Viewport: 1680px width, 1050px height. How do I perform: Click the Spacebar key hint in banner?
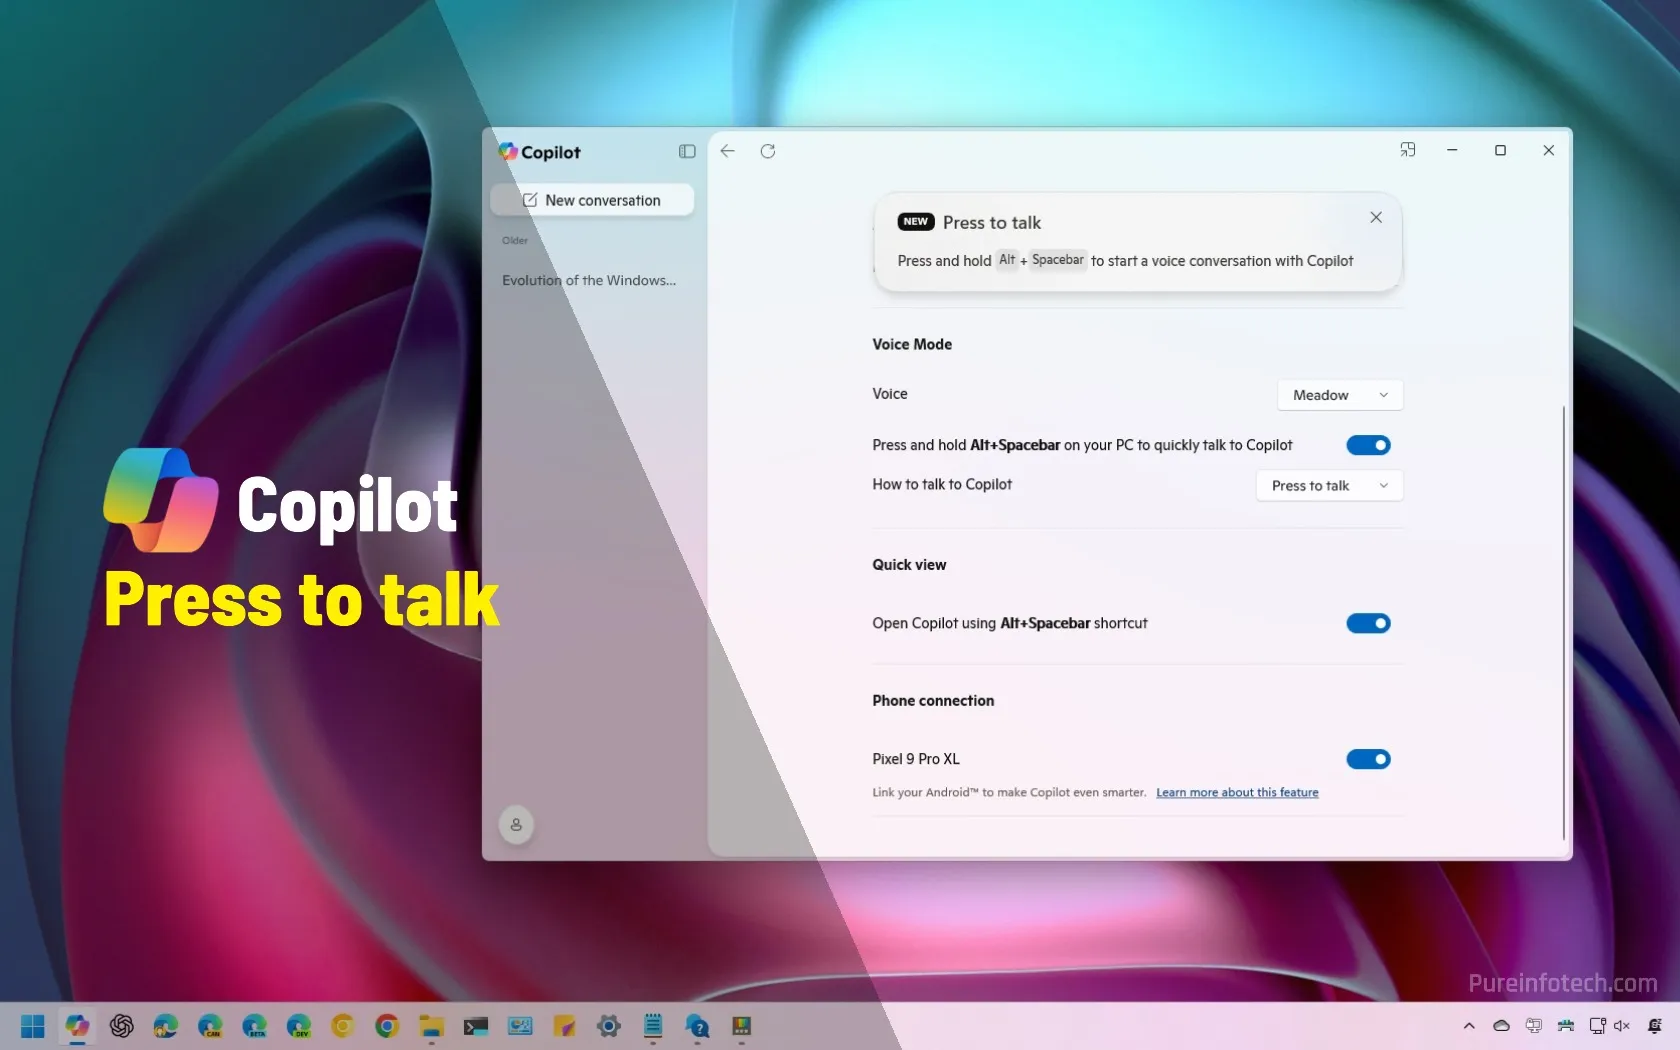pyautogui.click(x=1057, y=260)
